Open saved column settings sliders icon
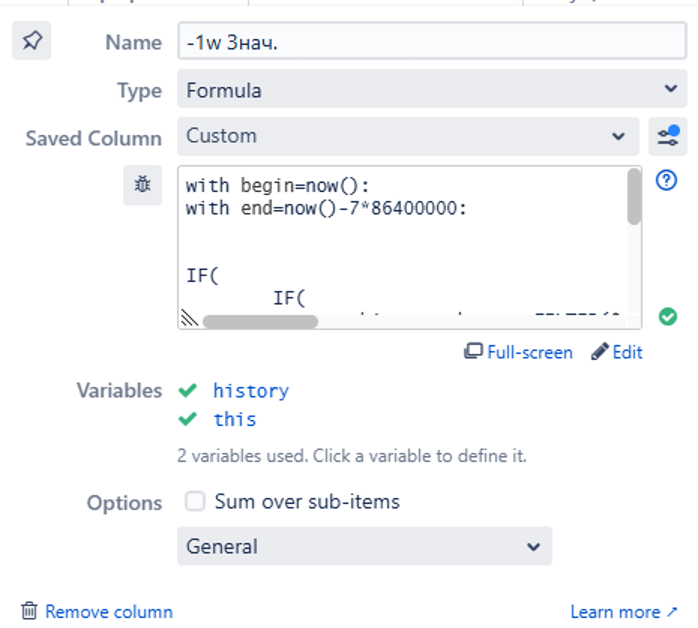 [x=667, y=136]
